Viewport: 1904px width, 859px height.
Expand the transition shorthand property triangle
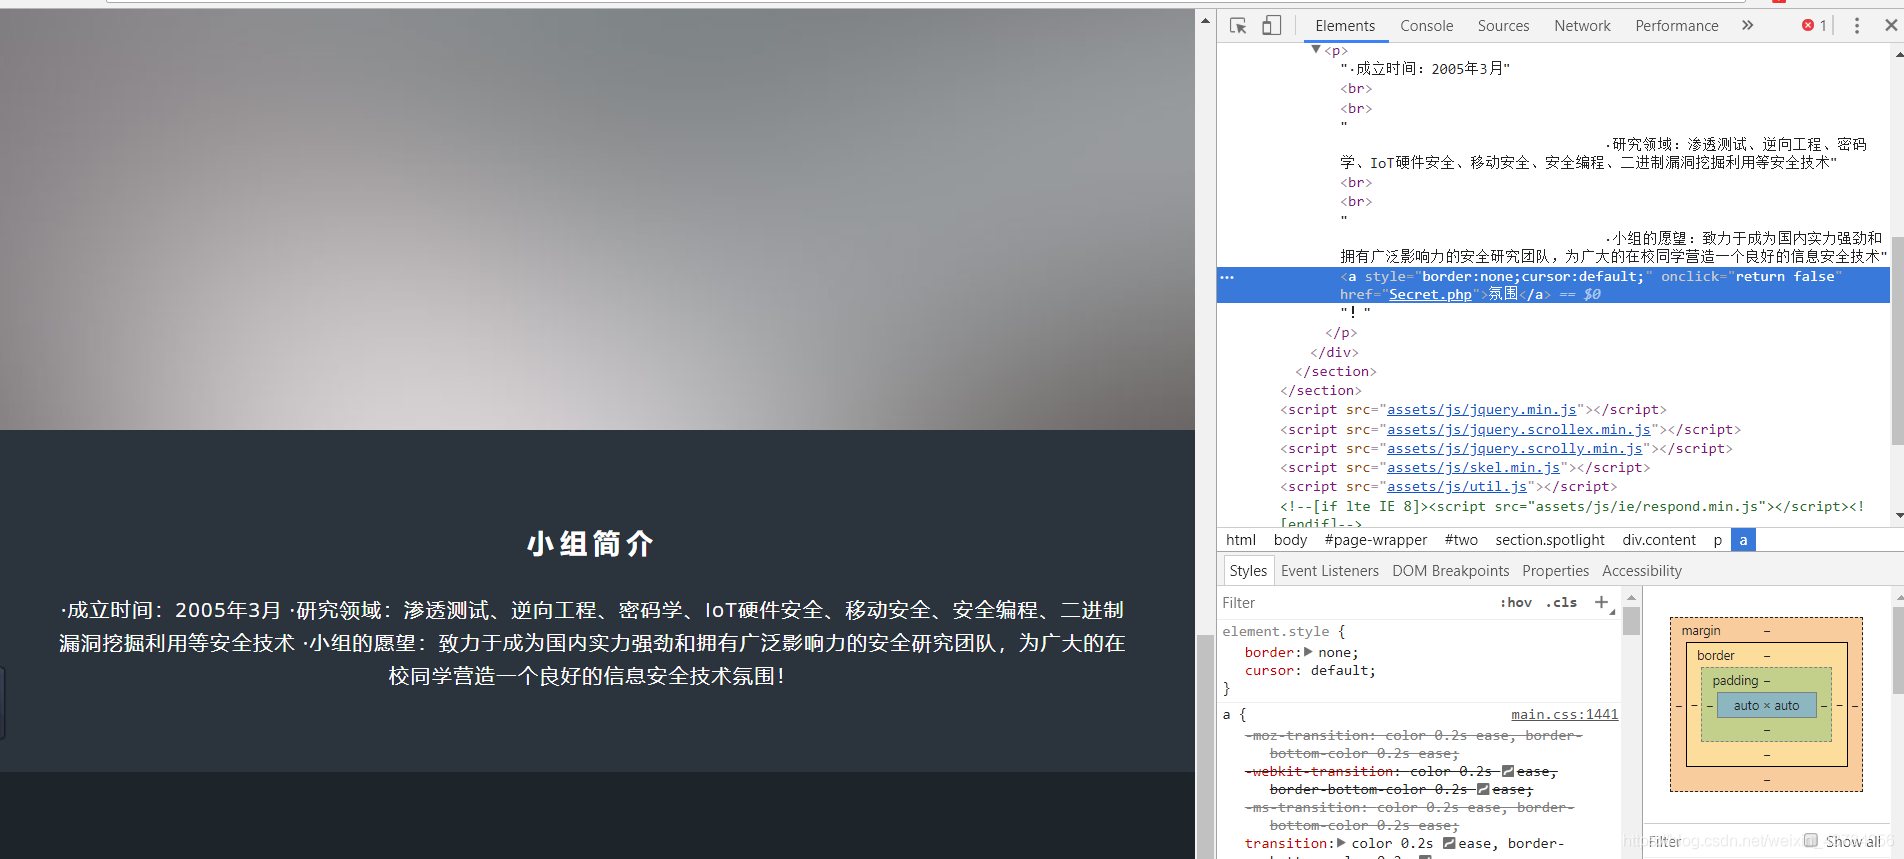pos(1341,843)
